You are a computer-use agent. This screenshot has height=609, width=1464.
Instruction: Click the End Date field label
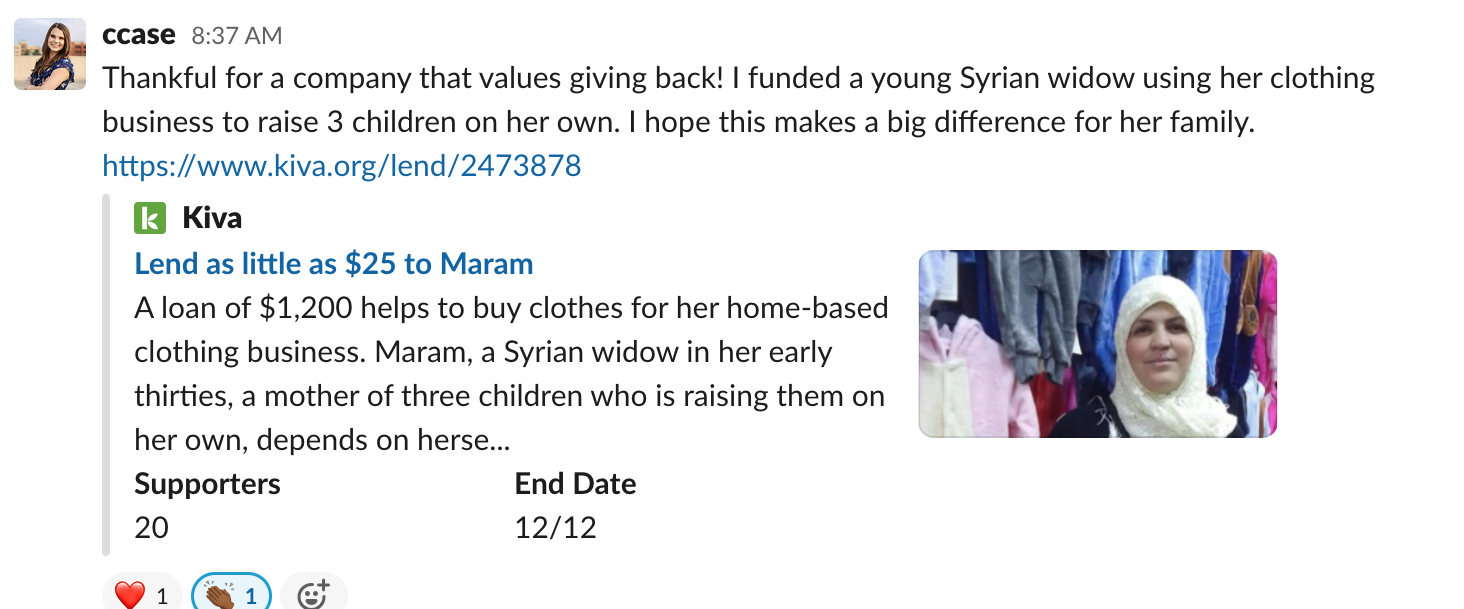click(x=575, y=484)
